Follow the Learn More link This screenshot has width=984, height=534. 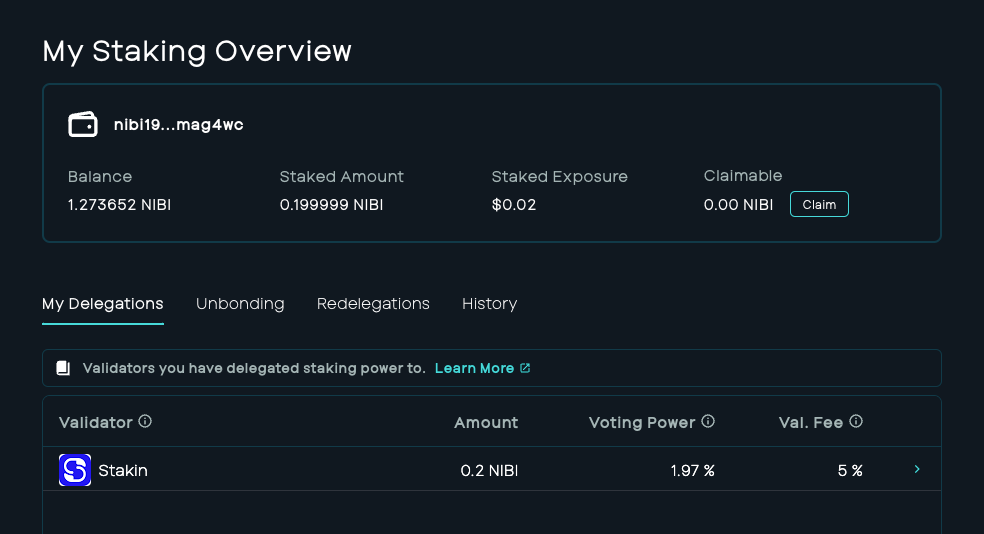click(474, 368)
